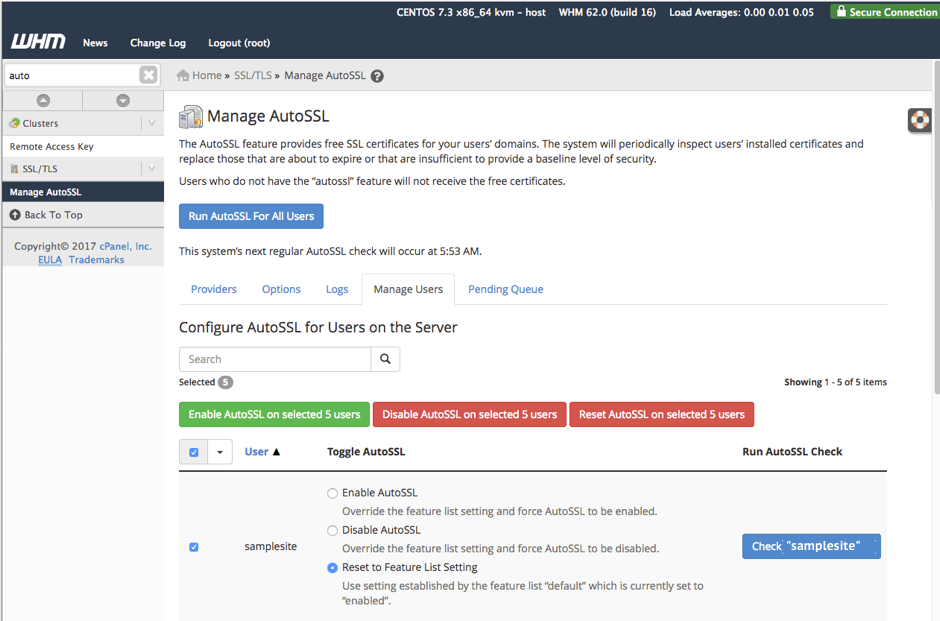Toggle the select-all users checkbox
The height and width of the screenshot is (621, 940).
194,452
